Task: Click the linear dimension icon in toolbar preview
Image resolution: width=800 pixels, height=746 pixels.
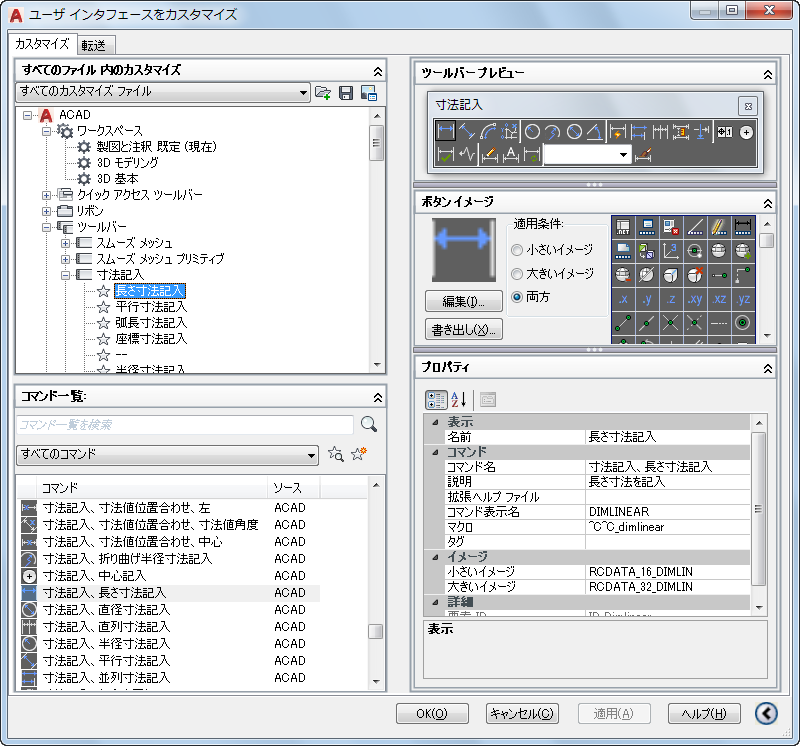Action: tap(445, 132)
